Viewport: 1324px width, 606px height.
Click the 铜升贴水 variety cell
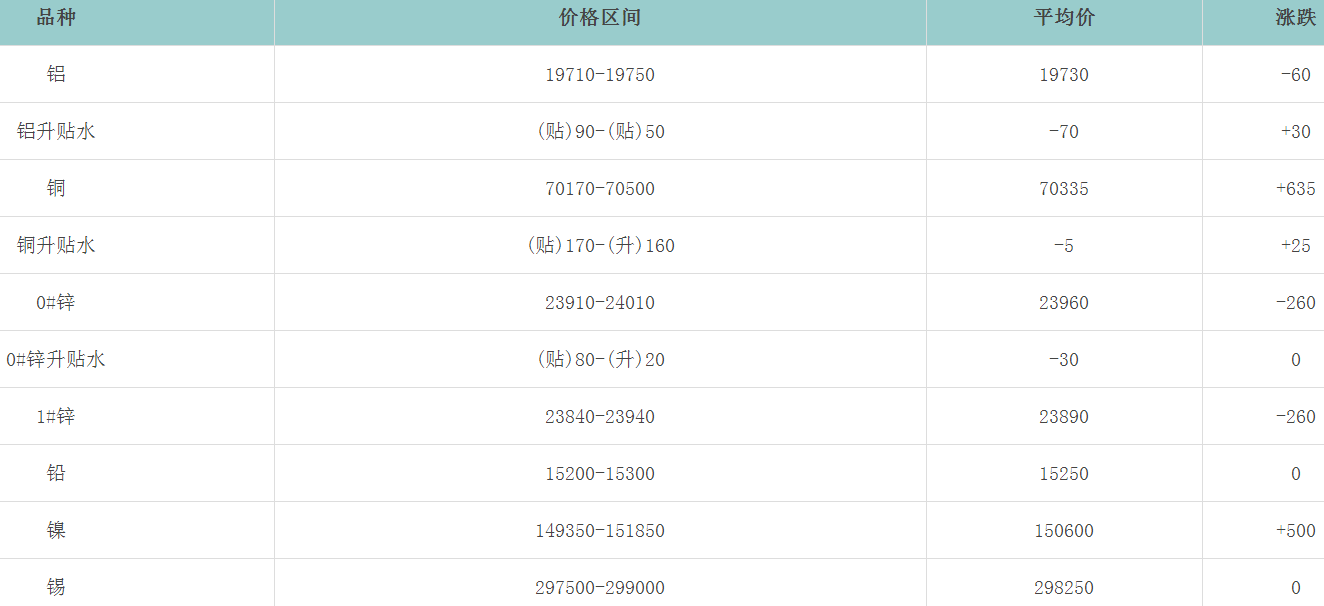coord(56,245)
